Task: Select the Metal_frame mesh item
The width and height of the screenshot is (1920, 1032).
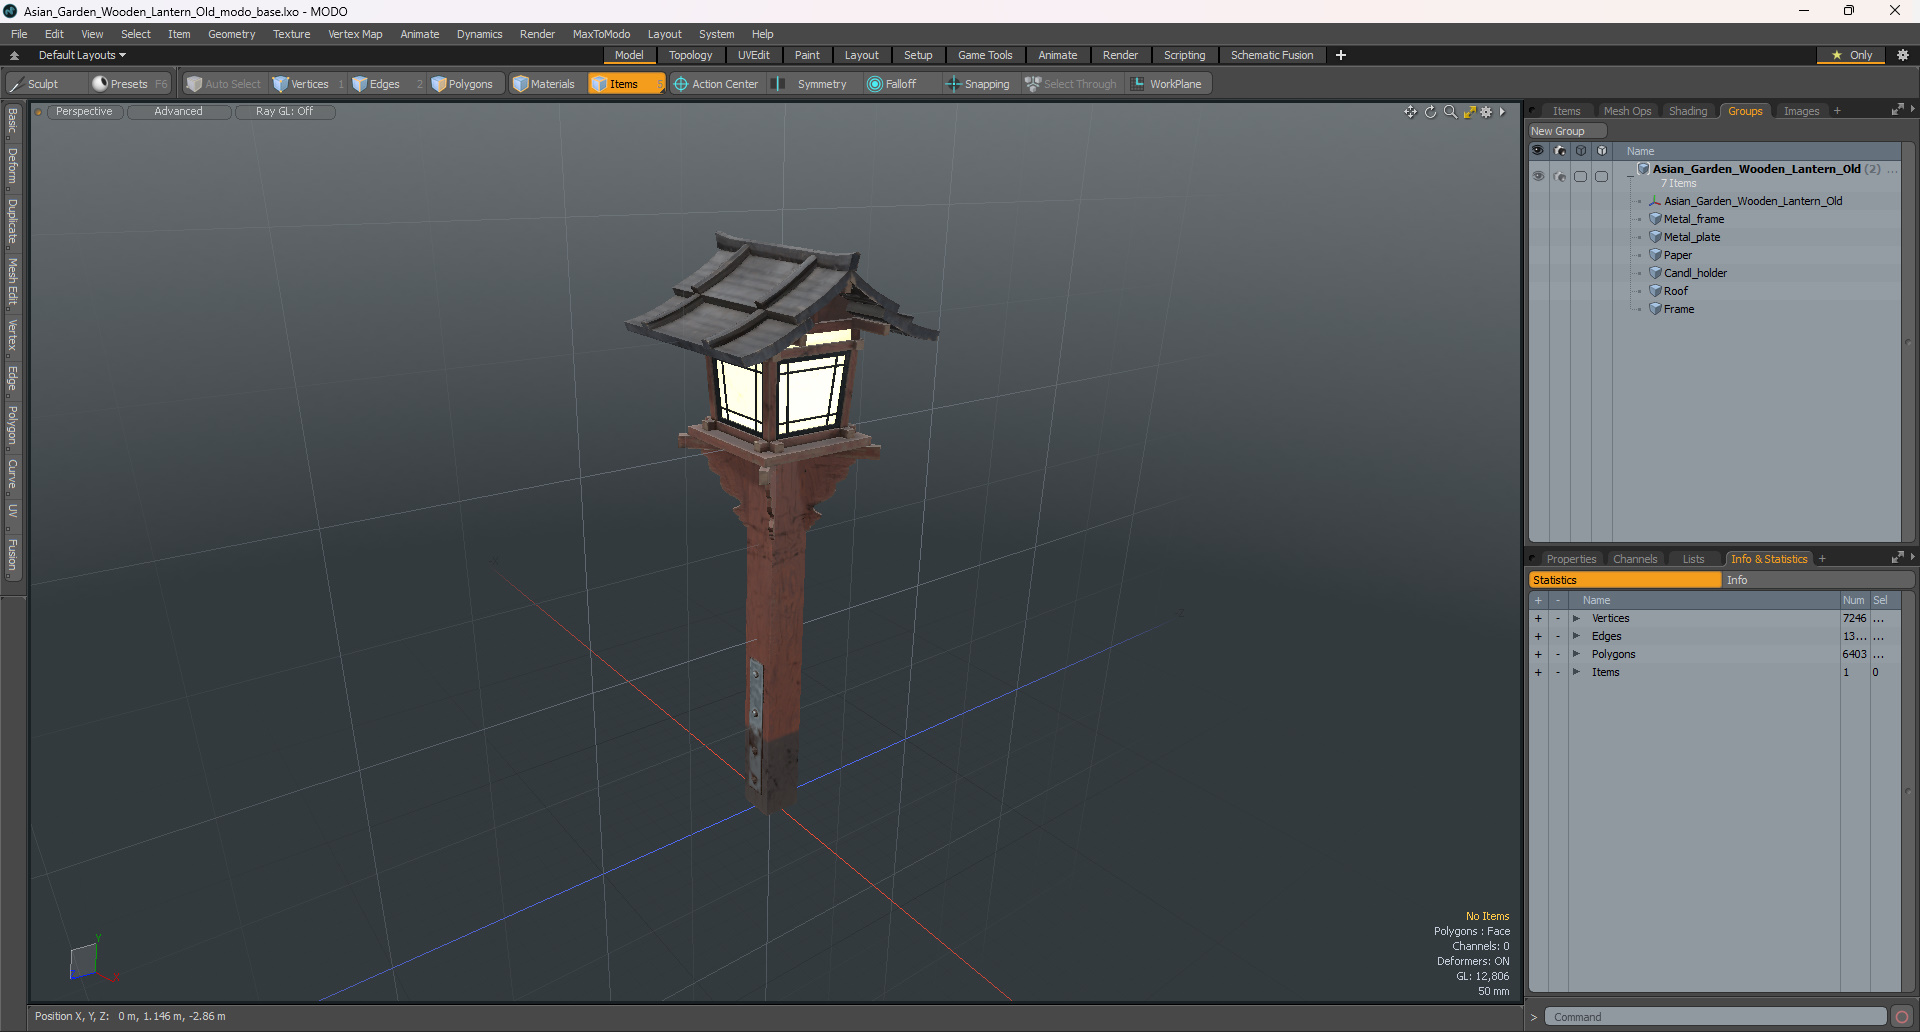Action: 1693,219
